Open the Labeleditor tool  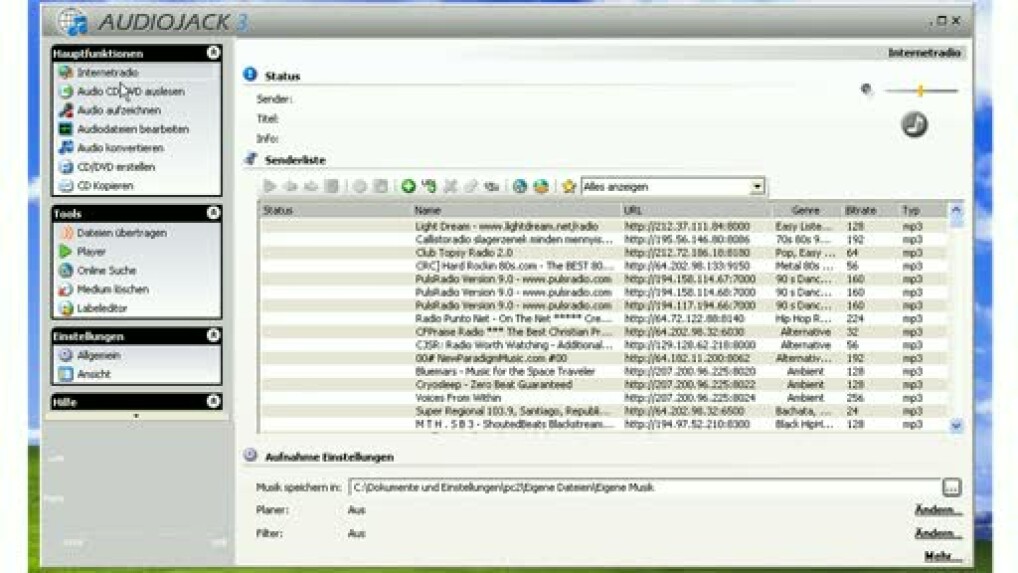click(x=103, y=308)
